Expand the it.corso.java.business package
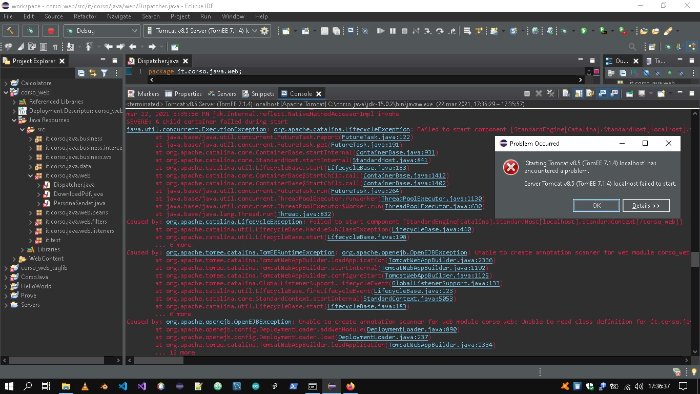This screenshot has height=394, width=700. [x=30, y=139]
